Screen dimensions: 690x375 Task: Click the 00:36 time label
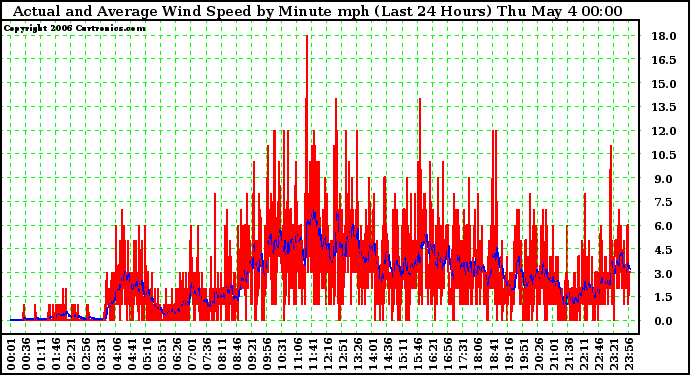[26, 355]
